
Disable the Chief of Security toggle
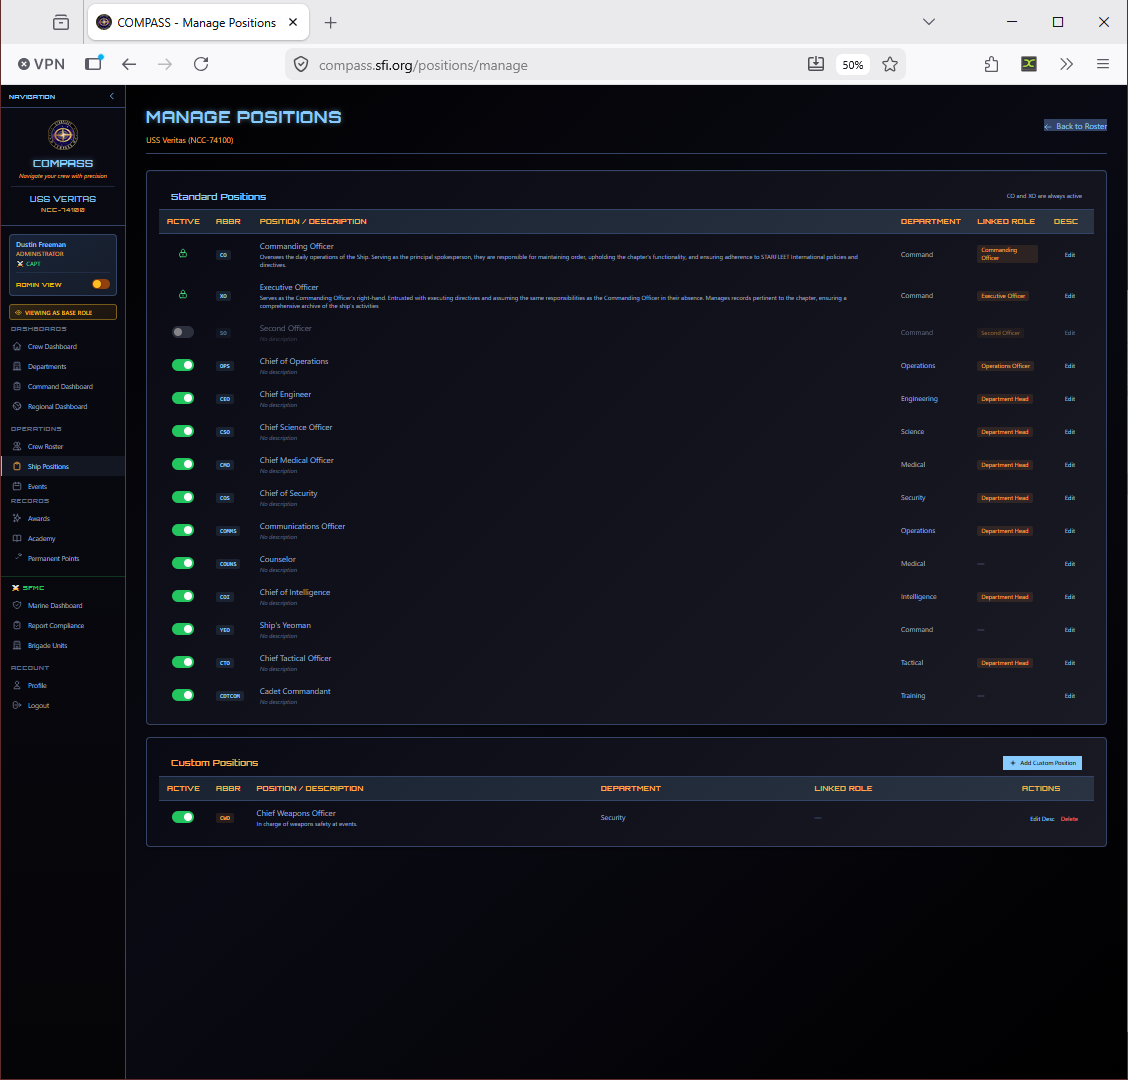183,497
